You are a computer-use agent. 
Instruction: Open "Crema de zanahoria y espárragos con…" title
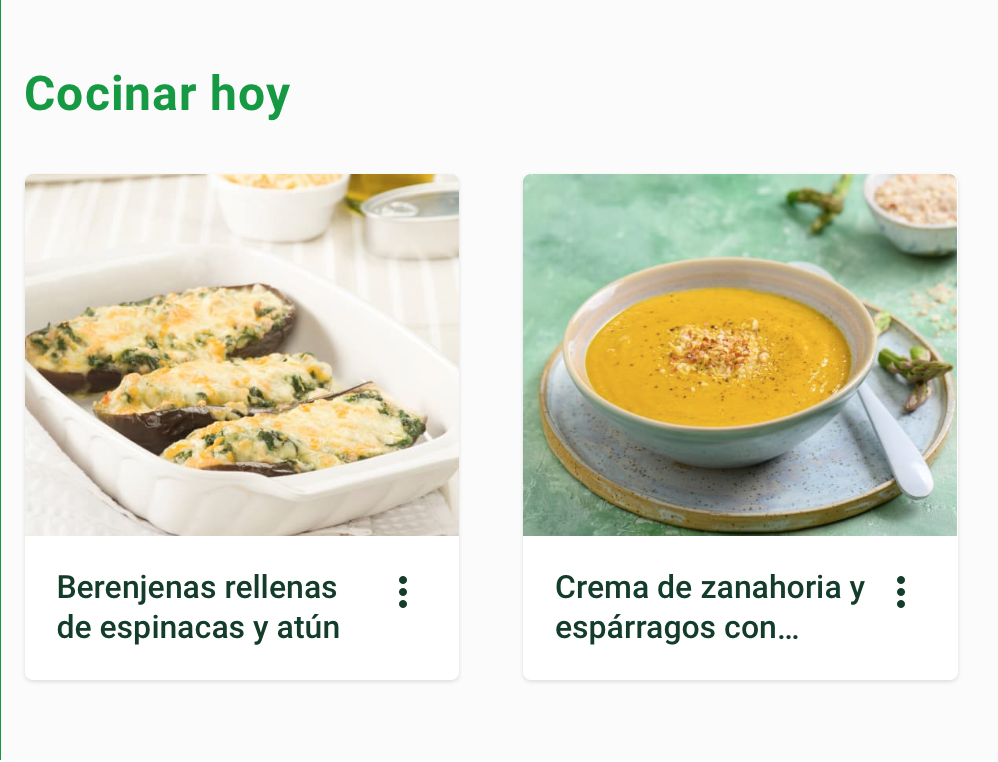pyautogui.click(x=710, y=607)
